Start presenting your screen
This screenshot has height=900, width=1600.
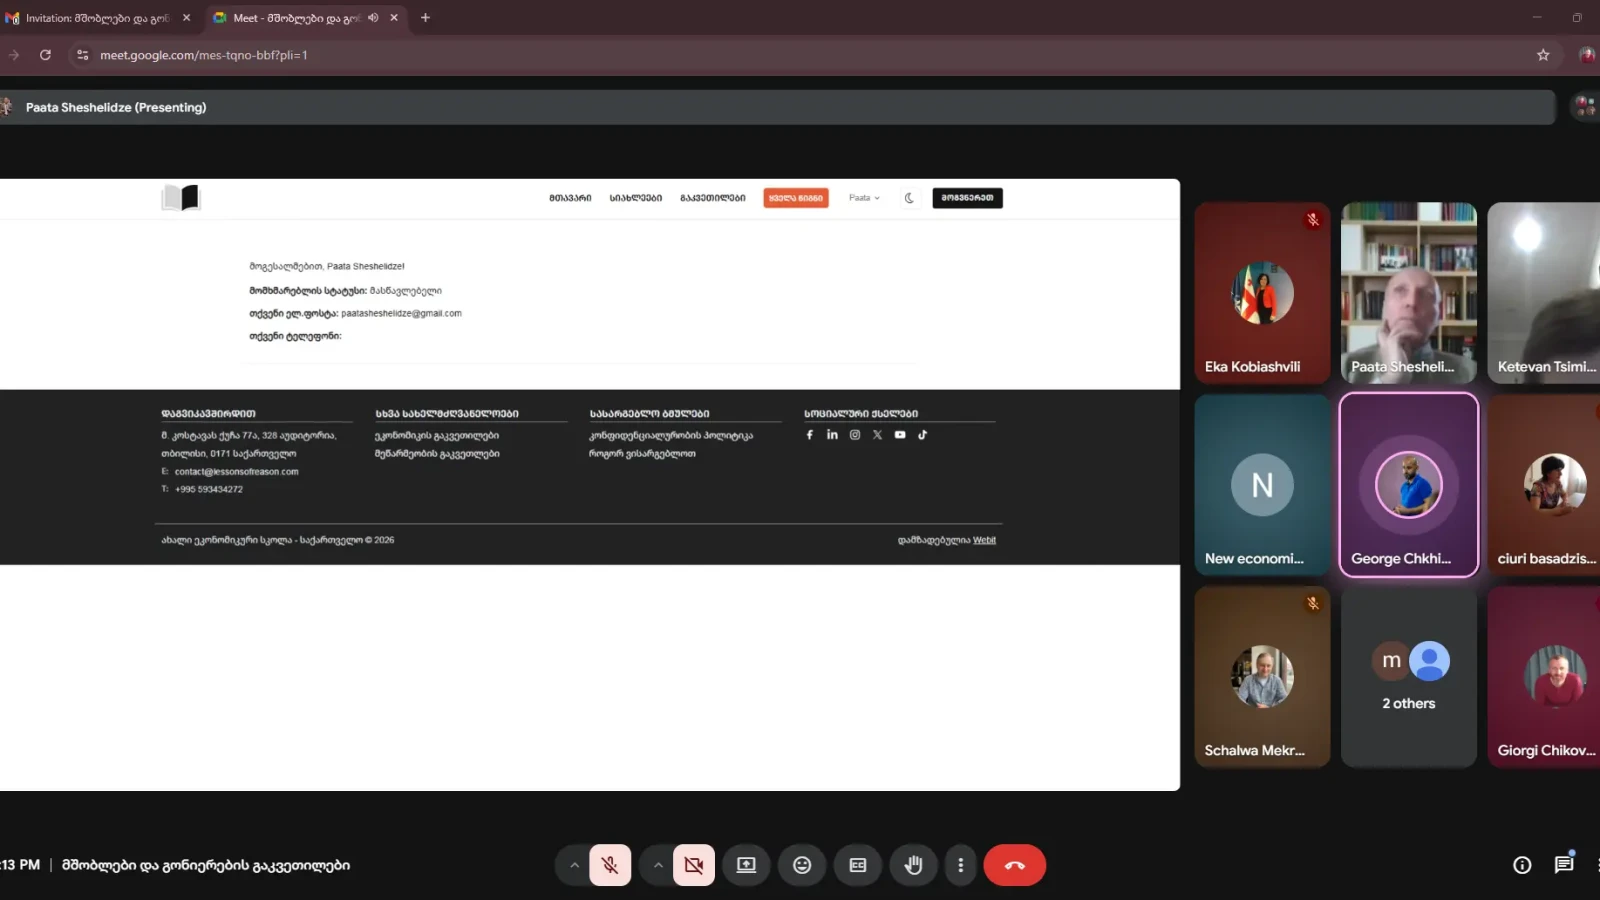[746, 865]
